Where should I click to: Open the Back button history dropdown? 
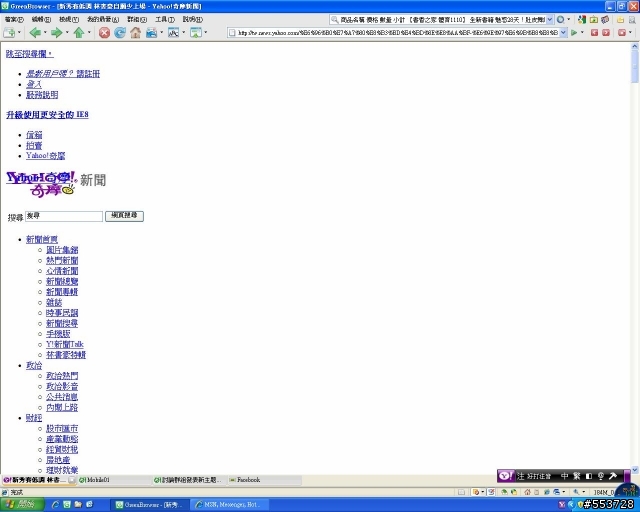point(45,33)
